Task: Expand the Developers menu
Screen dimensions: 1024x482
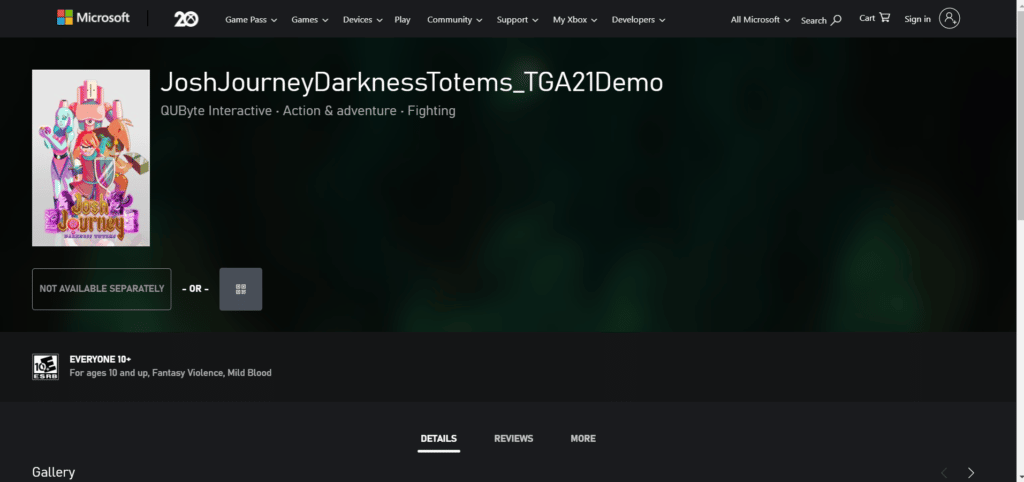Action: pyautogui.click(x=638, y=20)
